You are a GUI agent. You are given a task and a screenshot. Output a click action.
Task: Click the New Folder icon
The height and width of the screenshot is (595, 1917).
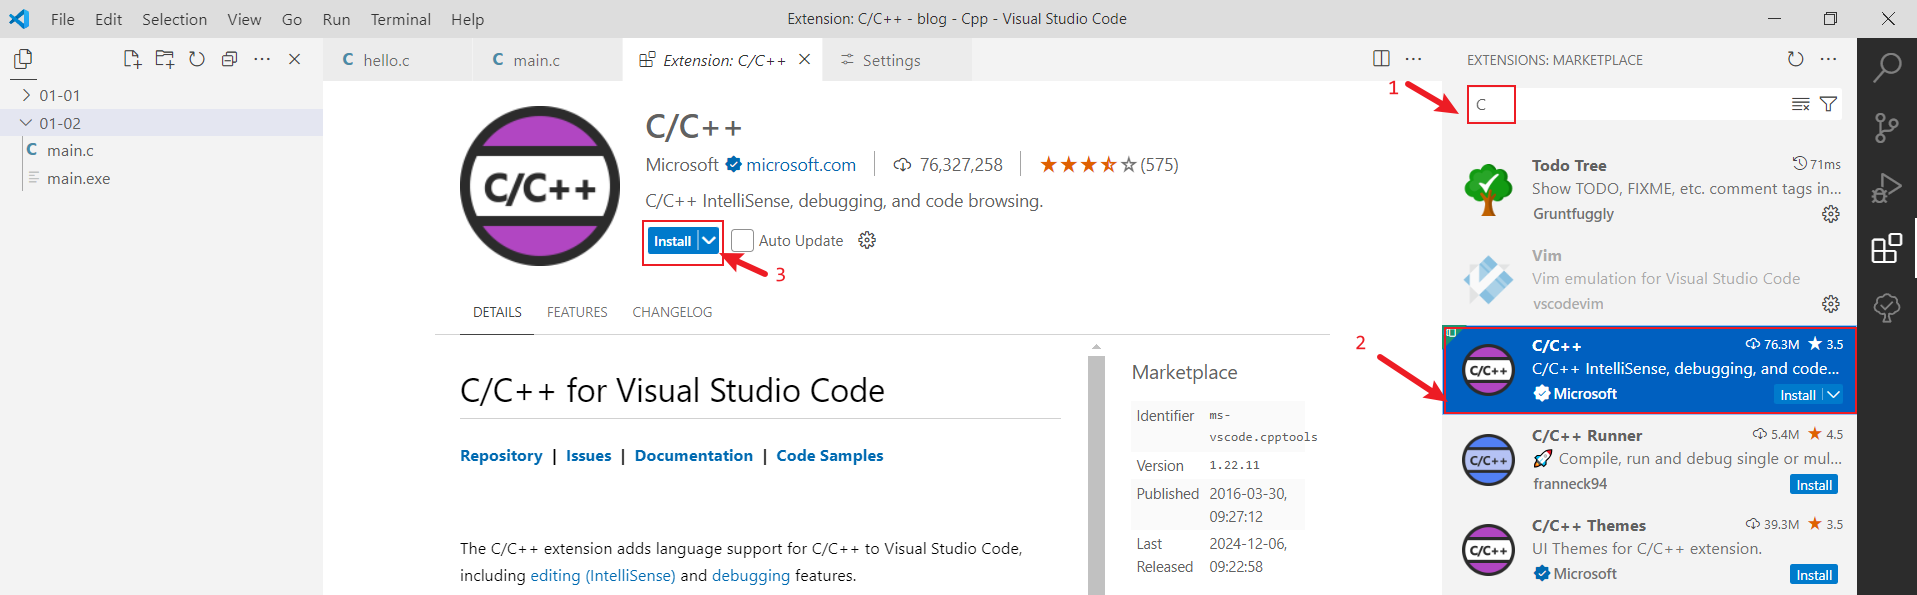point(165,59)
